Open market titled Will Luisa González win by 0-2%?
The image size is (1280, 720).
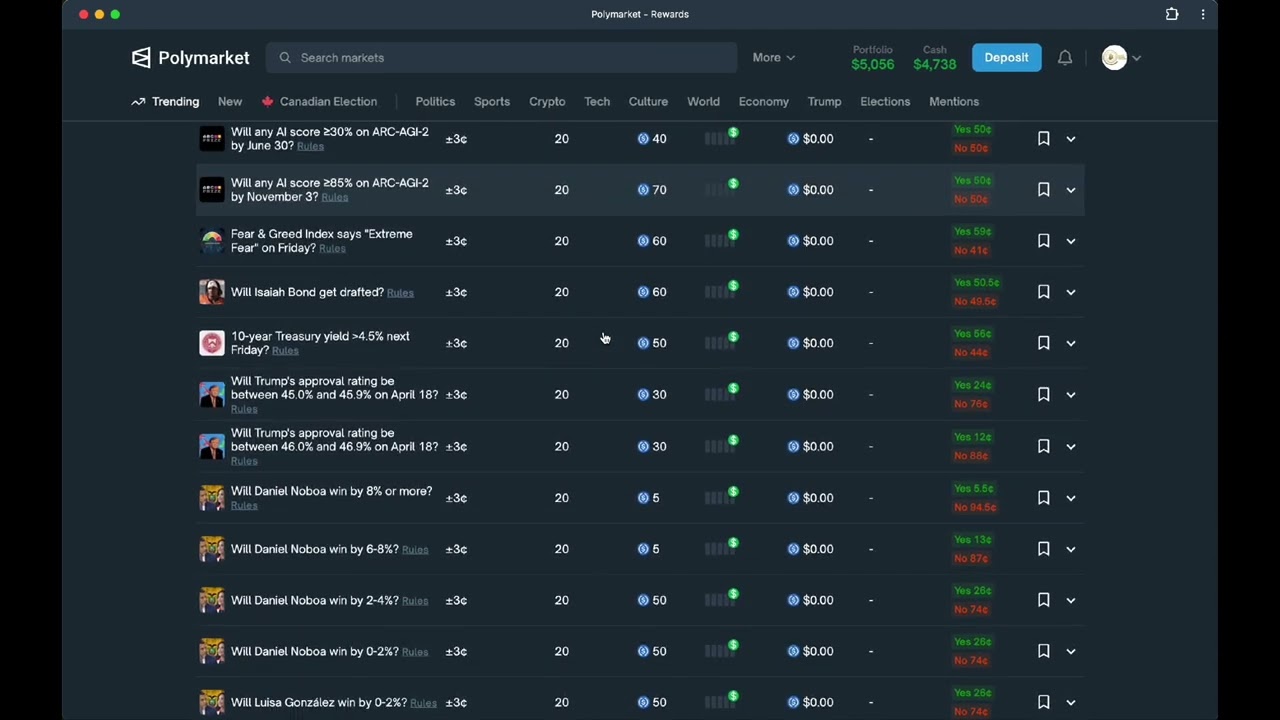point(319,702)
